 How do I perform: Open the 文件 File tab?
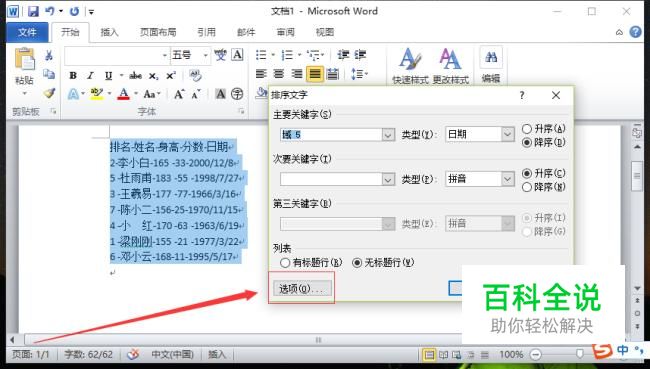click(x=27, y=32)
